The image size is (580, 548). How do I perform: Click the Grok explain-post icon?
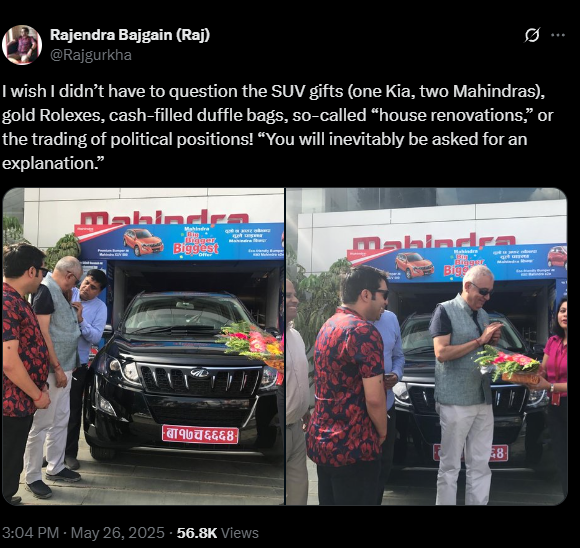[x=532, y=35]
